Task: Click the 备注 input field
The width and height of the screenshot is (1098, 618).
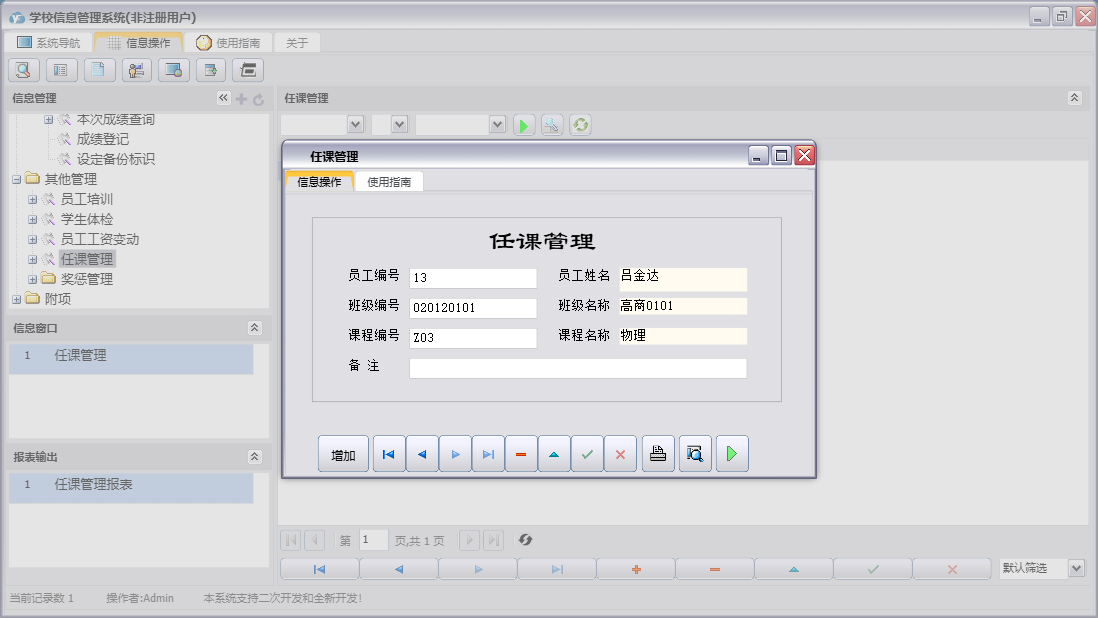Action: (577, 369)
